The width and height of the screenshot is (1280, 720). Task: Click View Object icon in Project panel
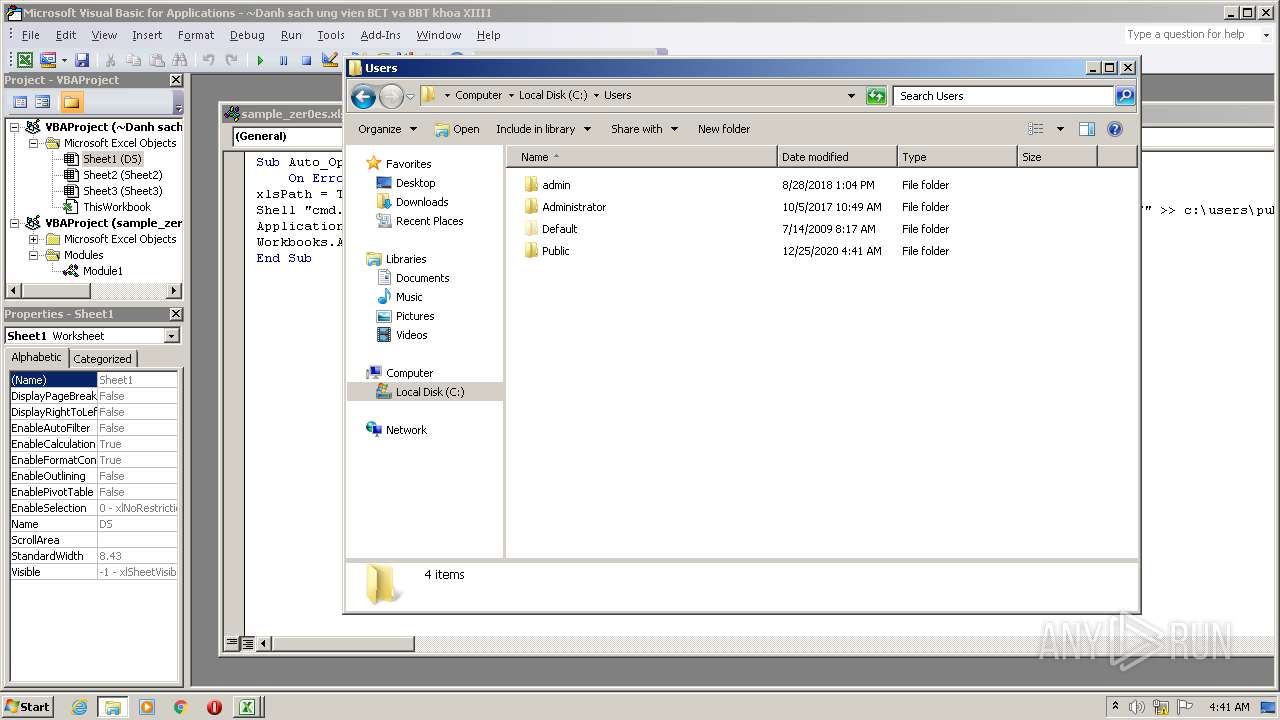[x=43, y=102]
